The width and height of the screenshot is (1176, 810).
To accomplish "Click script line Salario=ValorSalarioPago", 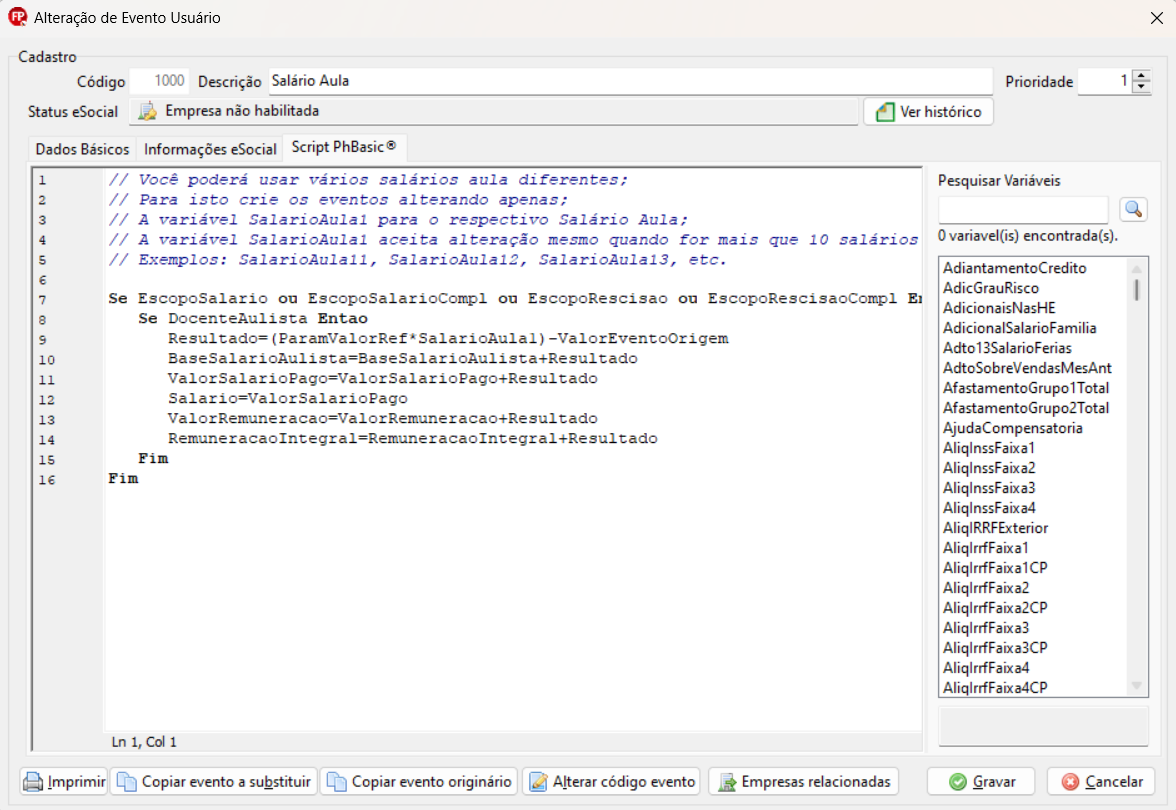I will point(288,398).
